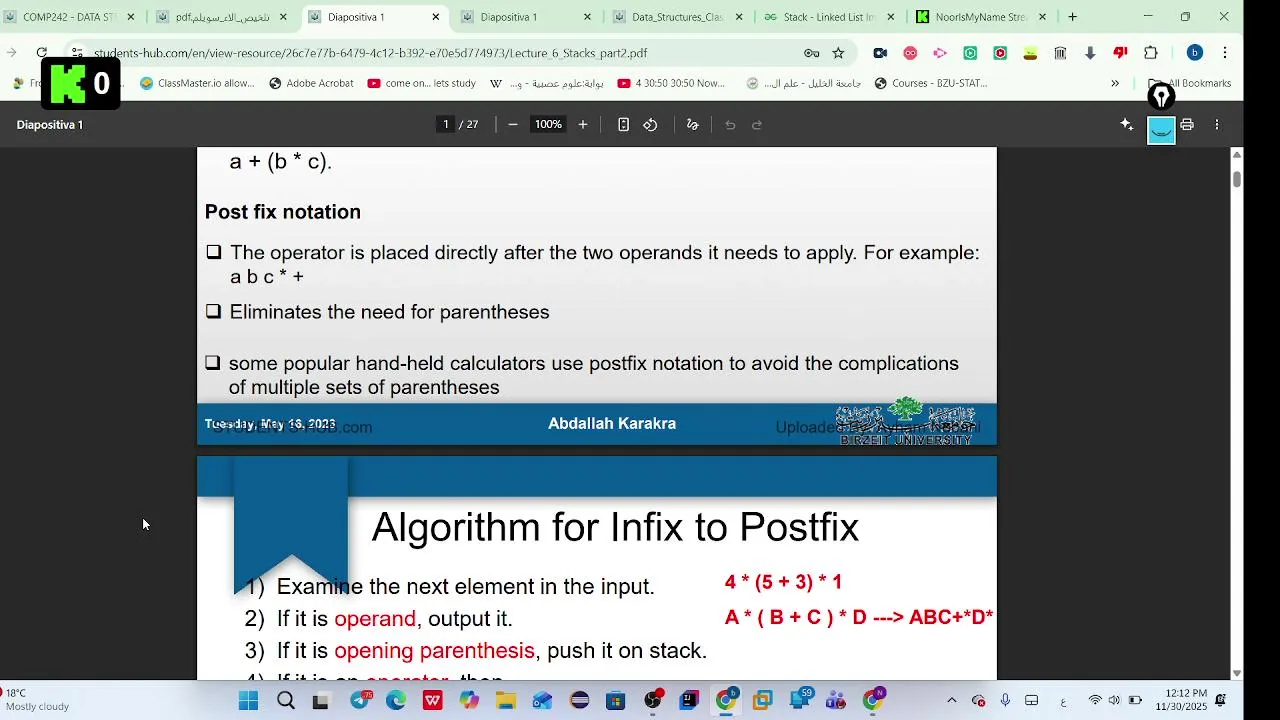Viewport: 1280px width, 720px height.
Task: Click 'Algorithm for Infix to Postfix' heading
Action: tap(615, 527)
